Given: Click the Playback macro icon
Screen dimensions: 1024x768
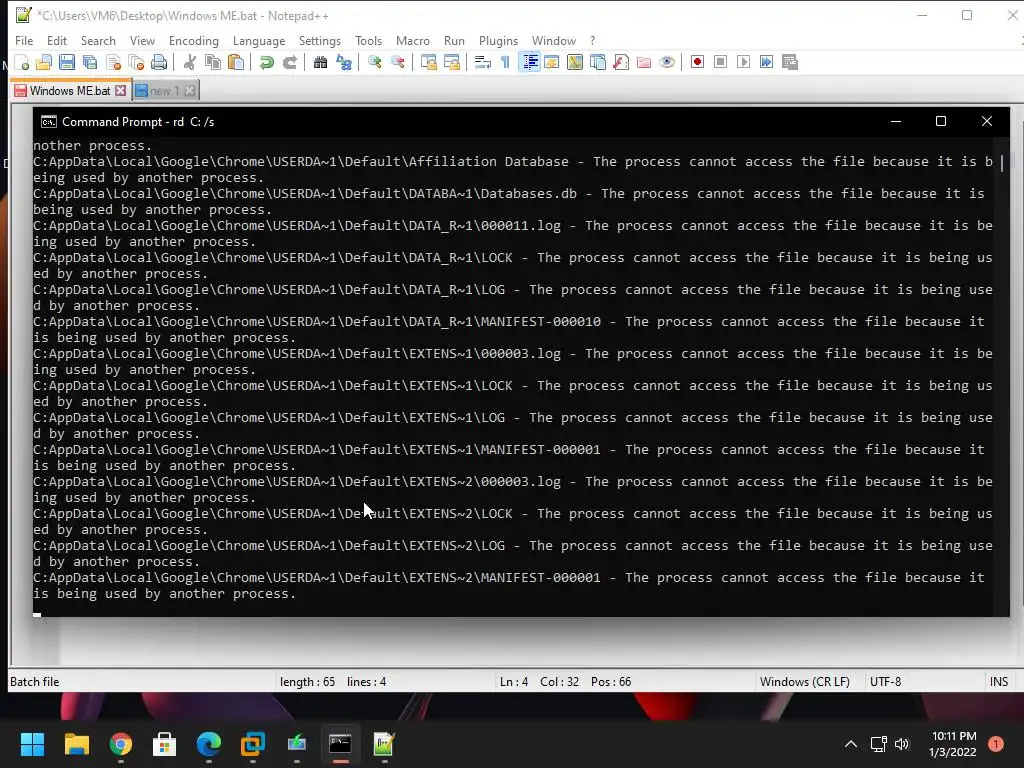Looking at the screenshot, I should pyautogui.click(x=743, y=63).
